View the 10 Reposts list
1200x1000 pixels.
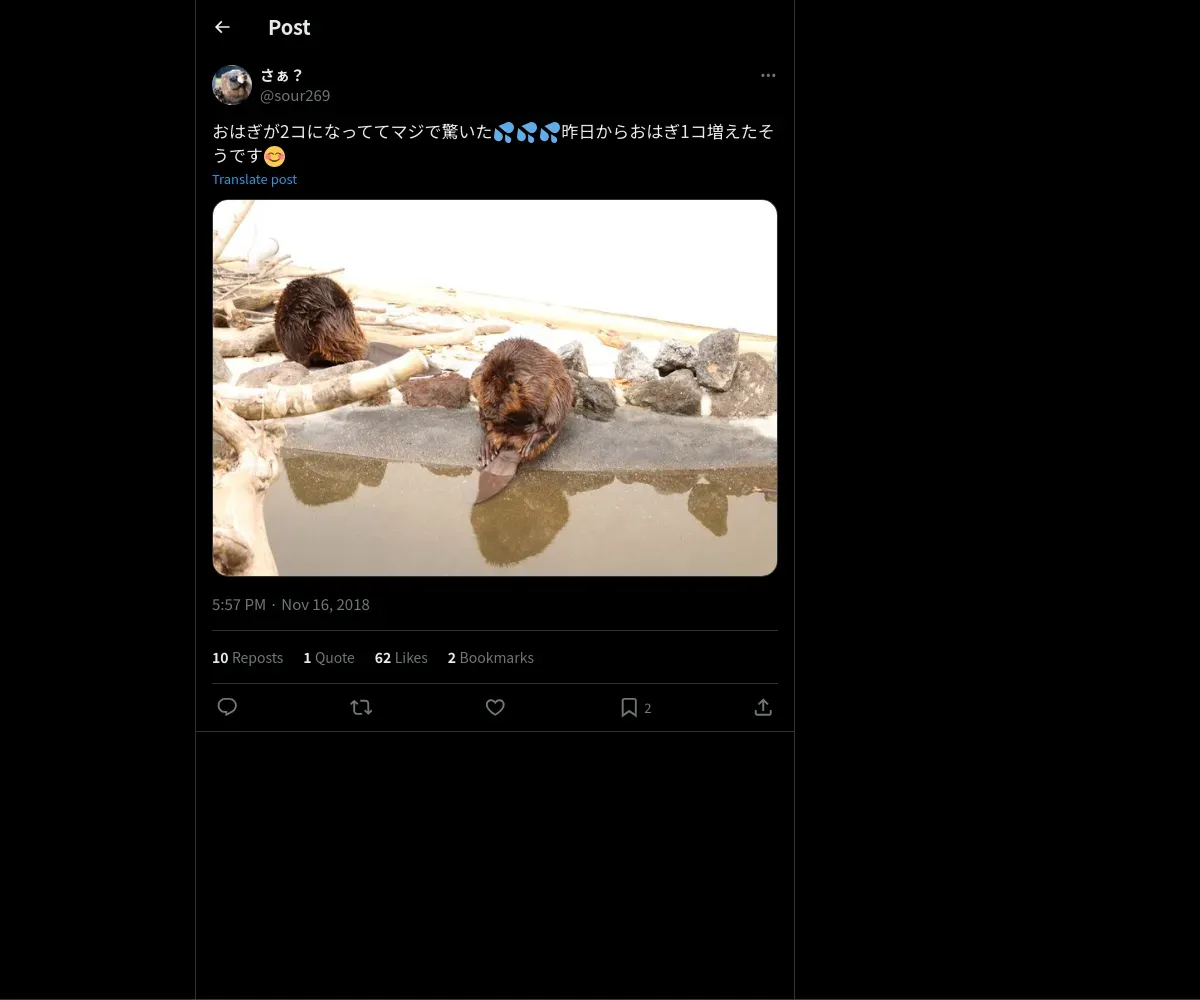(247, 657)
